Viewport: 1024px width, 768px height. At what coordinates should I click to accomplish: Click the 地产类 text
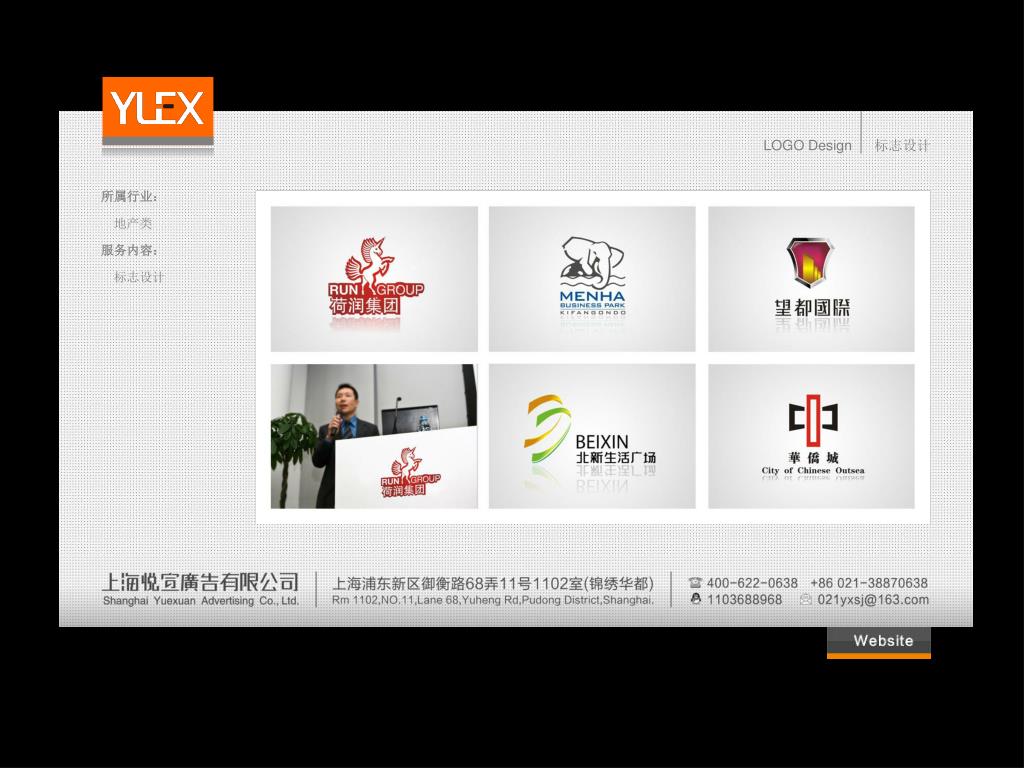(133, 223)
